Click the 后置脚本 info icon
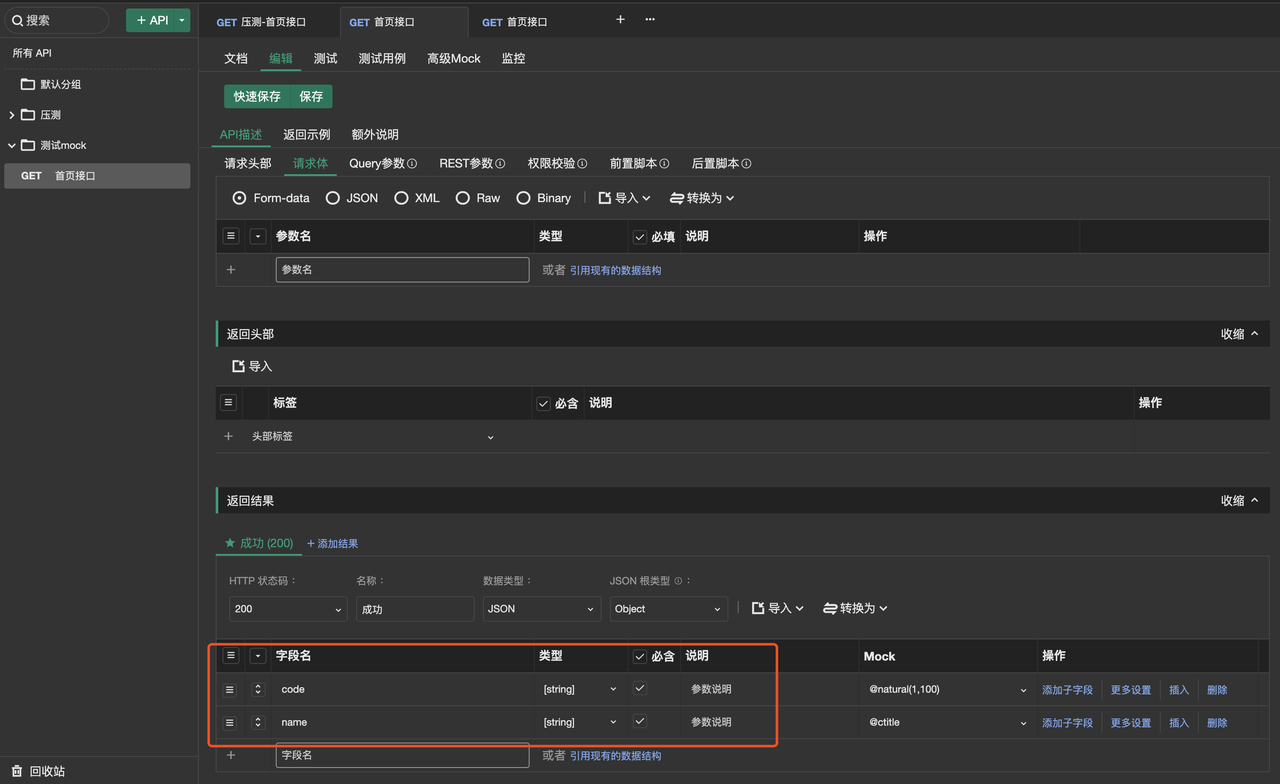This screenshot has width=1280, height=784. click(x=746, y=164)
